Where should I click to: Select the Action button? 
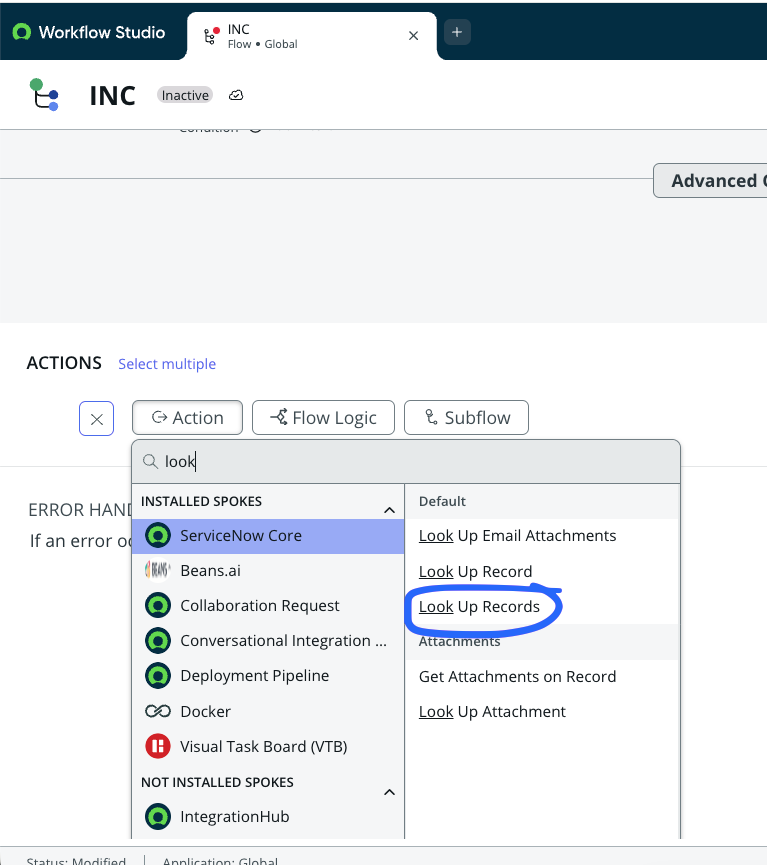(187, 418)
